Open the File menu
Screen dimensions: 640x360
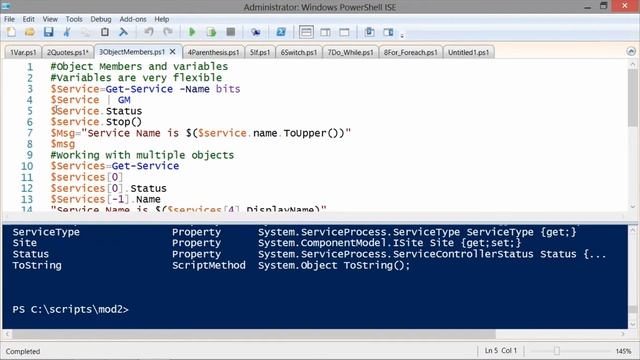[x=9, y=19]
